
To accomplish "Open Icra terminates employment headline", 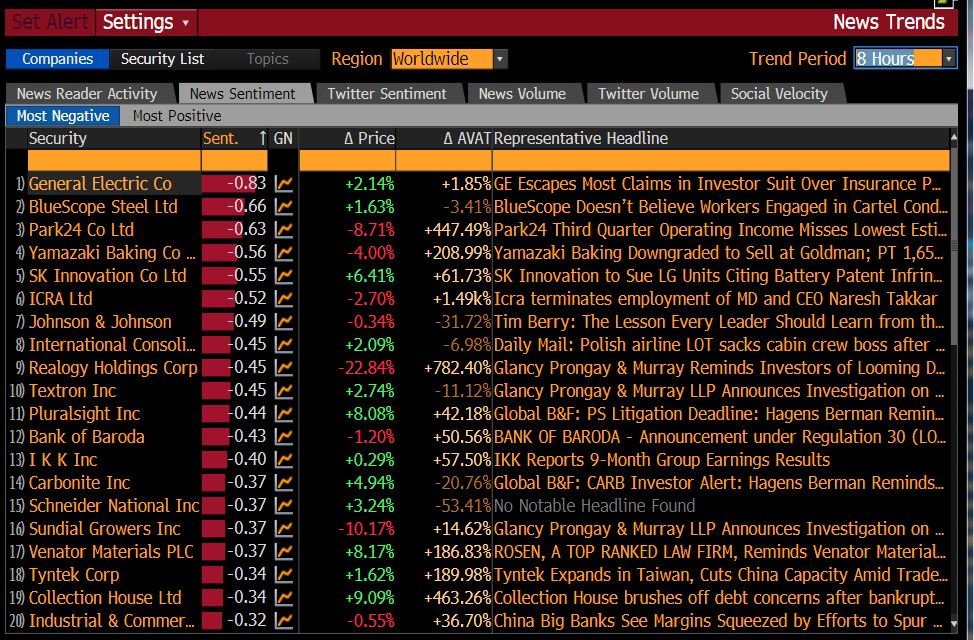I will coord(716,299).
